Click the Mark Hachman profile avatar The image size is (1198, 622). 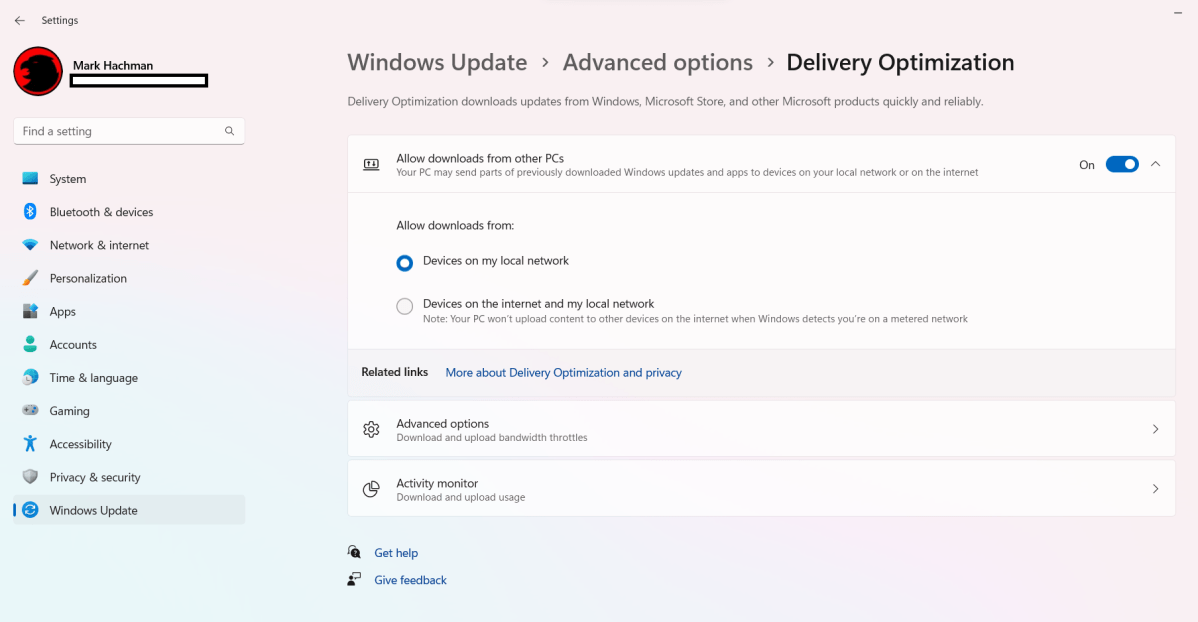37,71
